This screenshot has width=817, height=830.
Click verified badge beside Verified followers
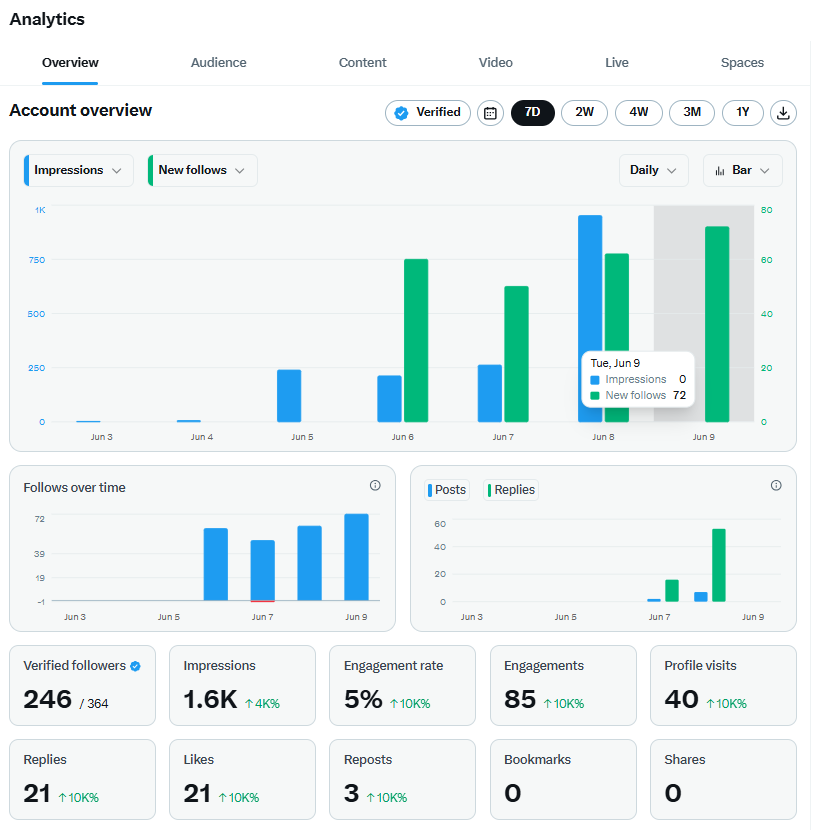(x=136, y=666)
